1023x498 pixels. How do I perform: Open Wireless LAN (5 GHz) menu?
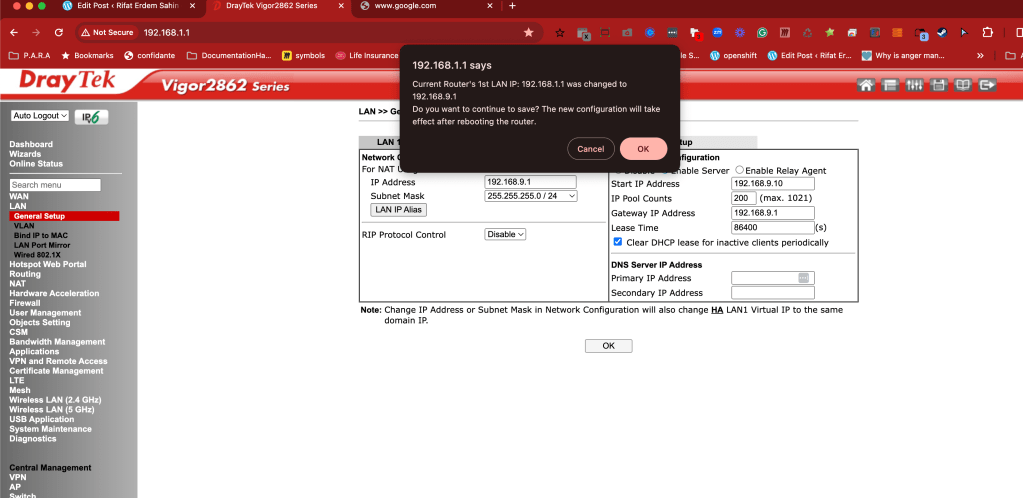click(x=52, y=409)
